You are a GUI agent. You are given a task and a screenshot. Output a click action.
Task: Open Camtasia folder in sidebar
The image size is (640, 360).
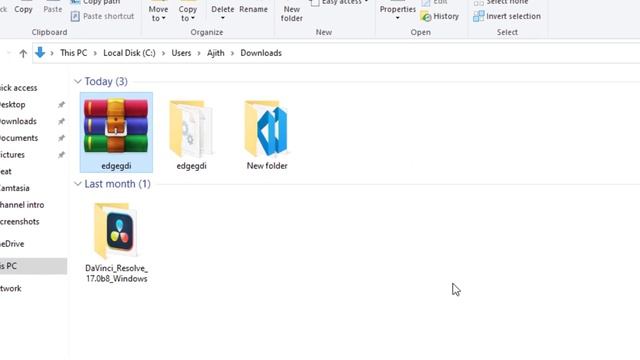click(x=15, y=189)
